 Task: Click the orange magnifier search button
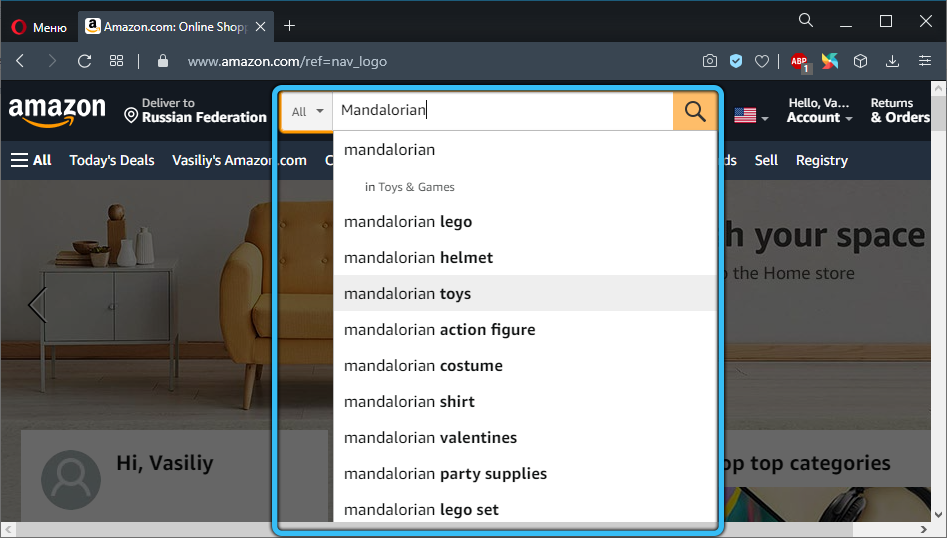point(695,111)
